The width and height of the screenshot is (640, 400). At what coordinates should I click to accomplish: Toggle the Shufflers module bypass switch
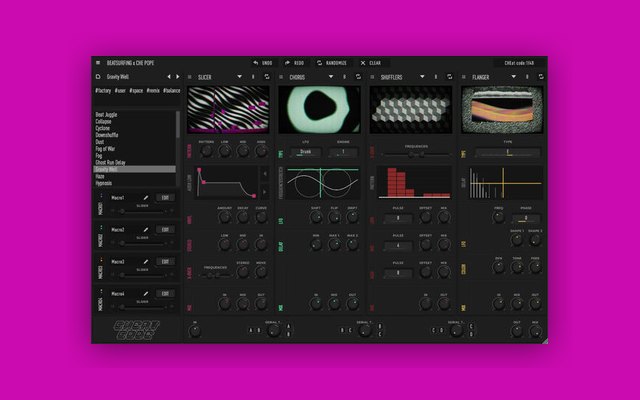(436, 77)
